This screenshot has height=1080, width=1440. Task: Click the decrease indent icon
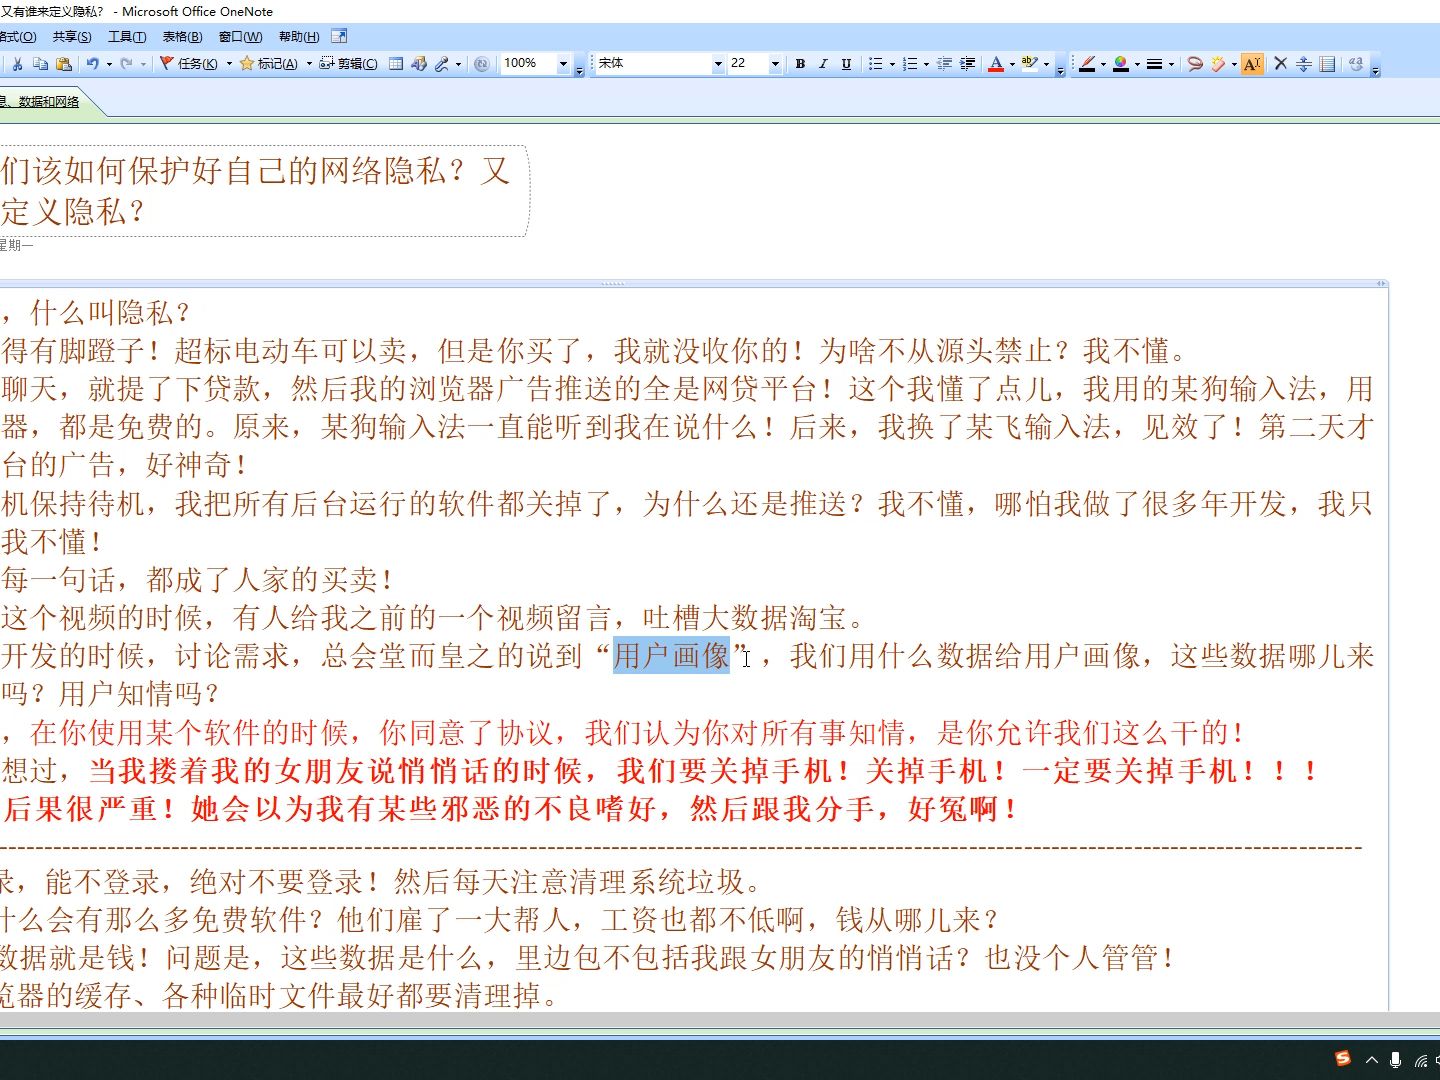[944, 63]
